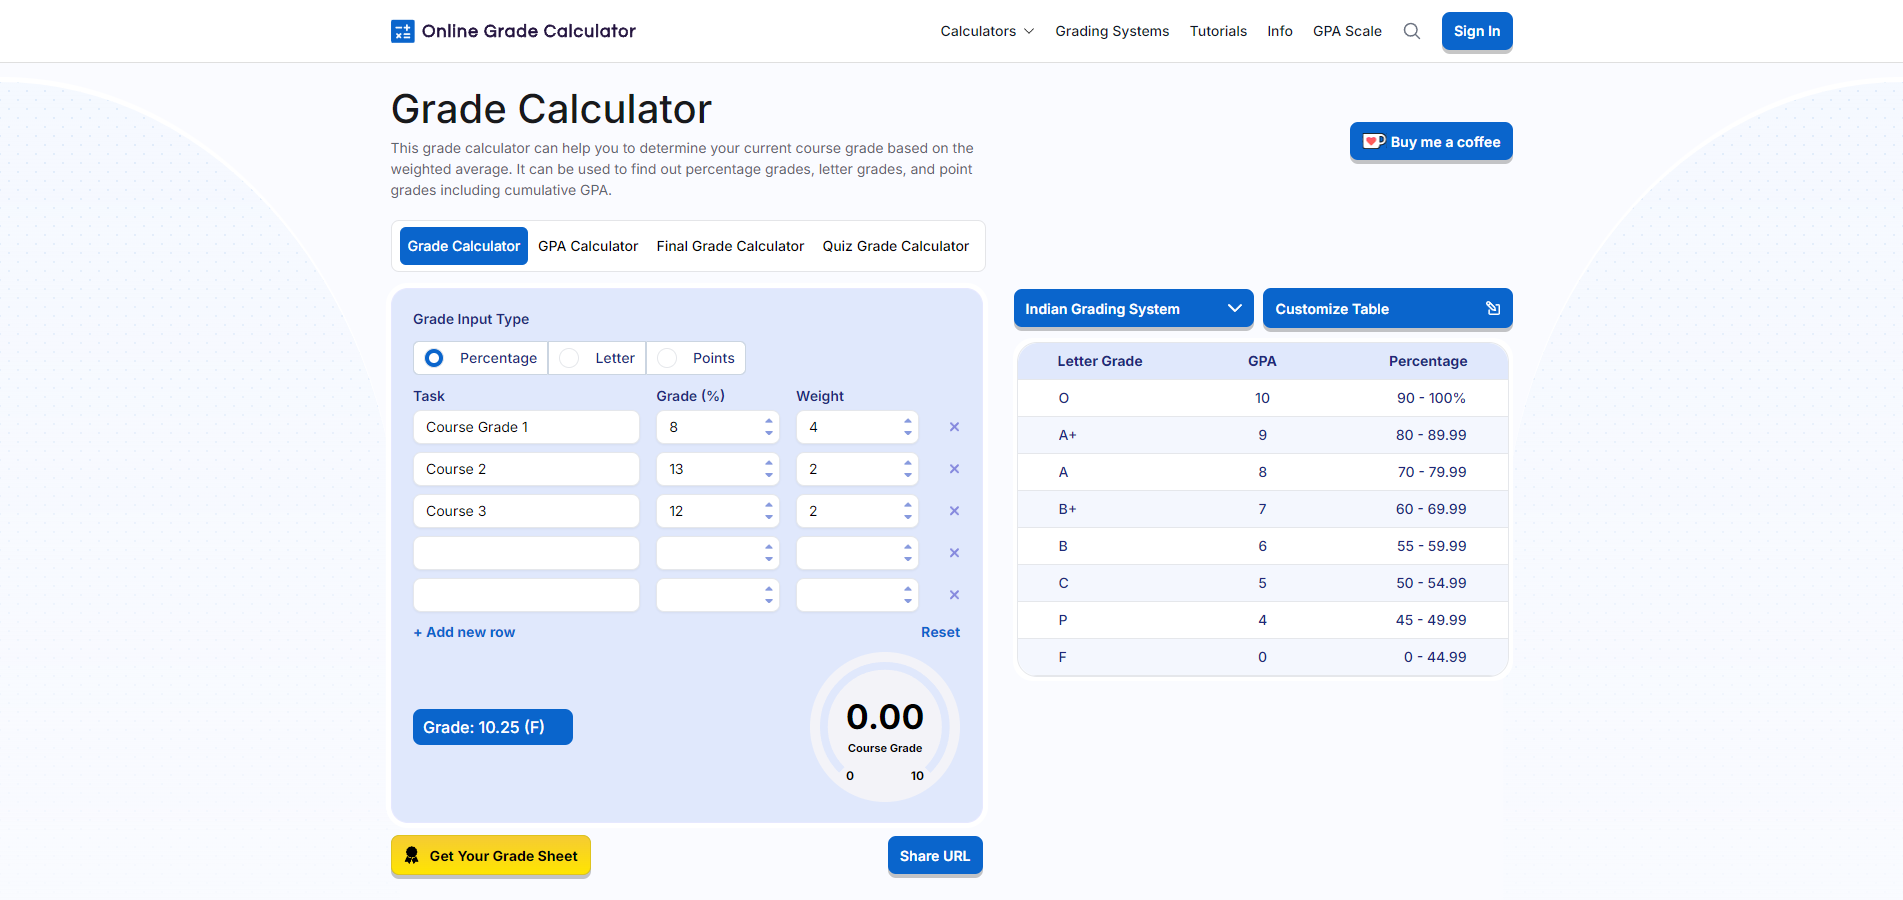The width and height of the screenshot is (1903, 900).
Task: Click Add new row link
Action: tap(464, 632)
